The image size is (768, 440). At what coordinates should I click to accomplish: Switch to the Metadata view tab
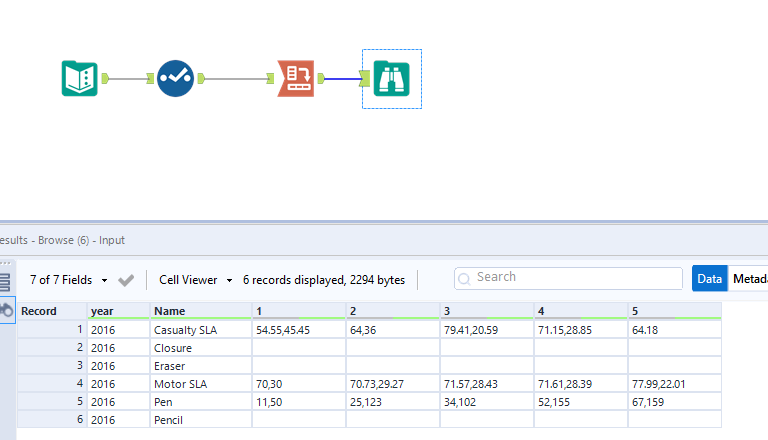tap(748, 279)
